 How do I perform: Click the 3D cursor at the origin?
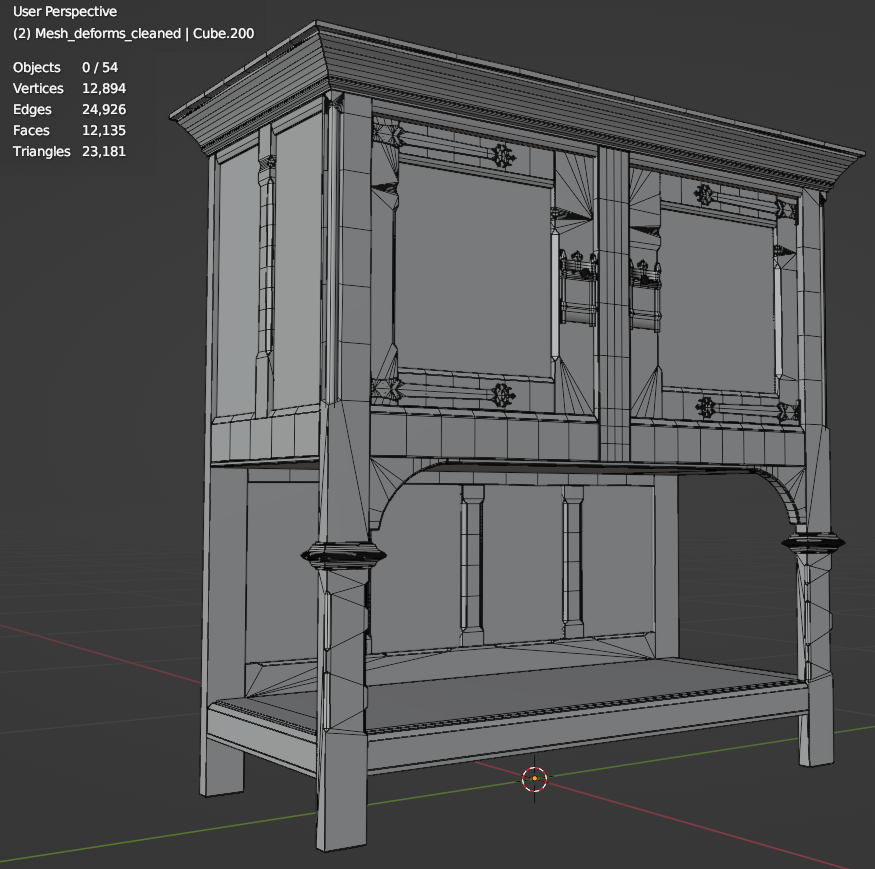[535, 778]
